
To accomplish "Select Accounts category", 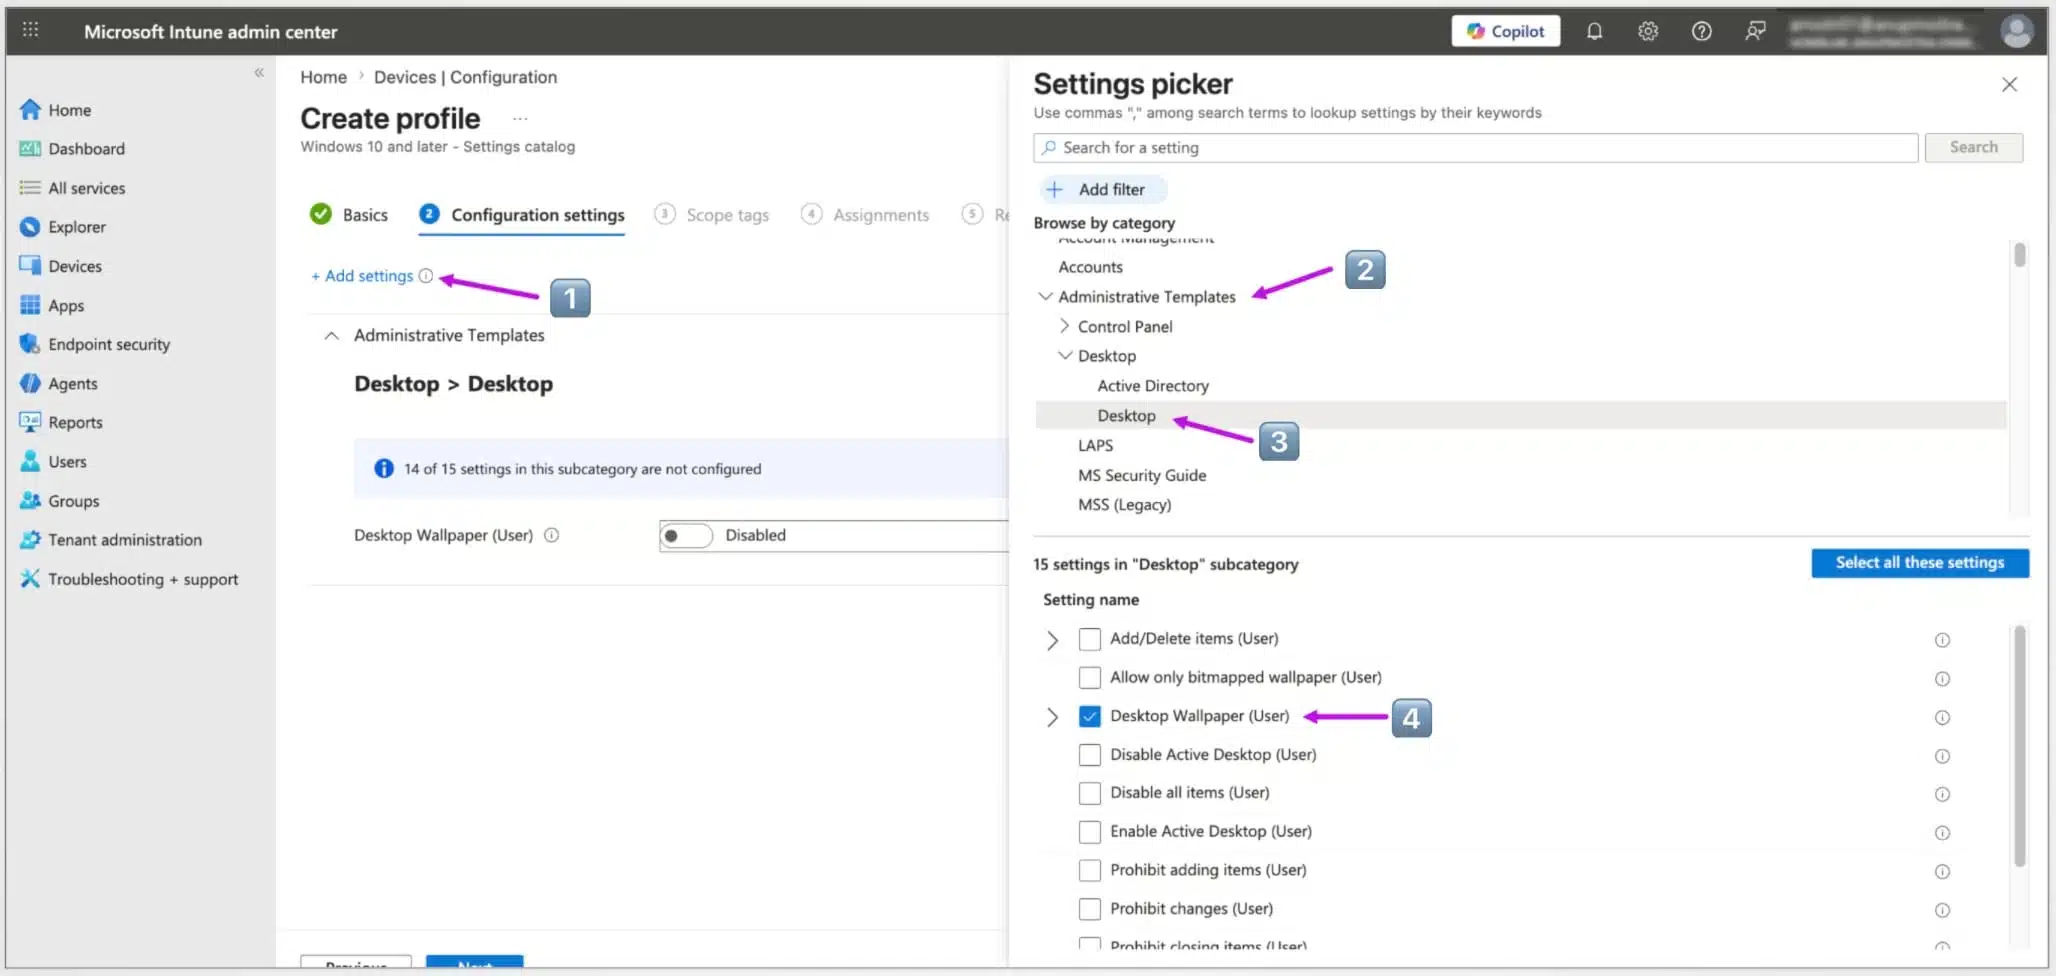I will pyautogui.click(x=1090, y=267).
